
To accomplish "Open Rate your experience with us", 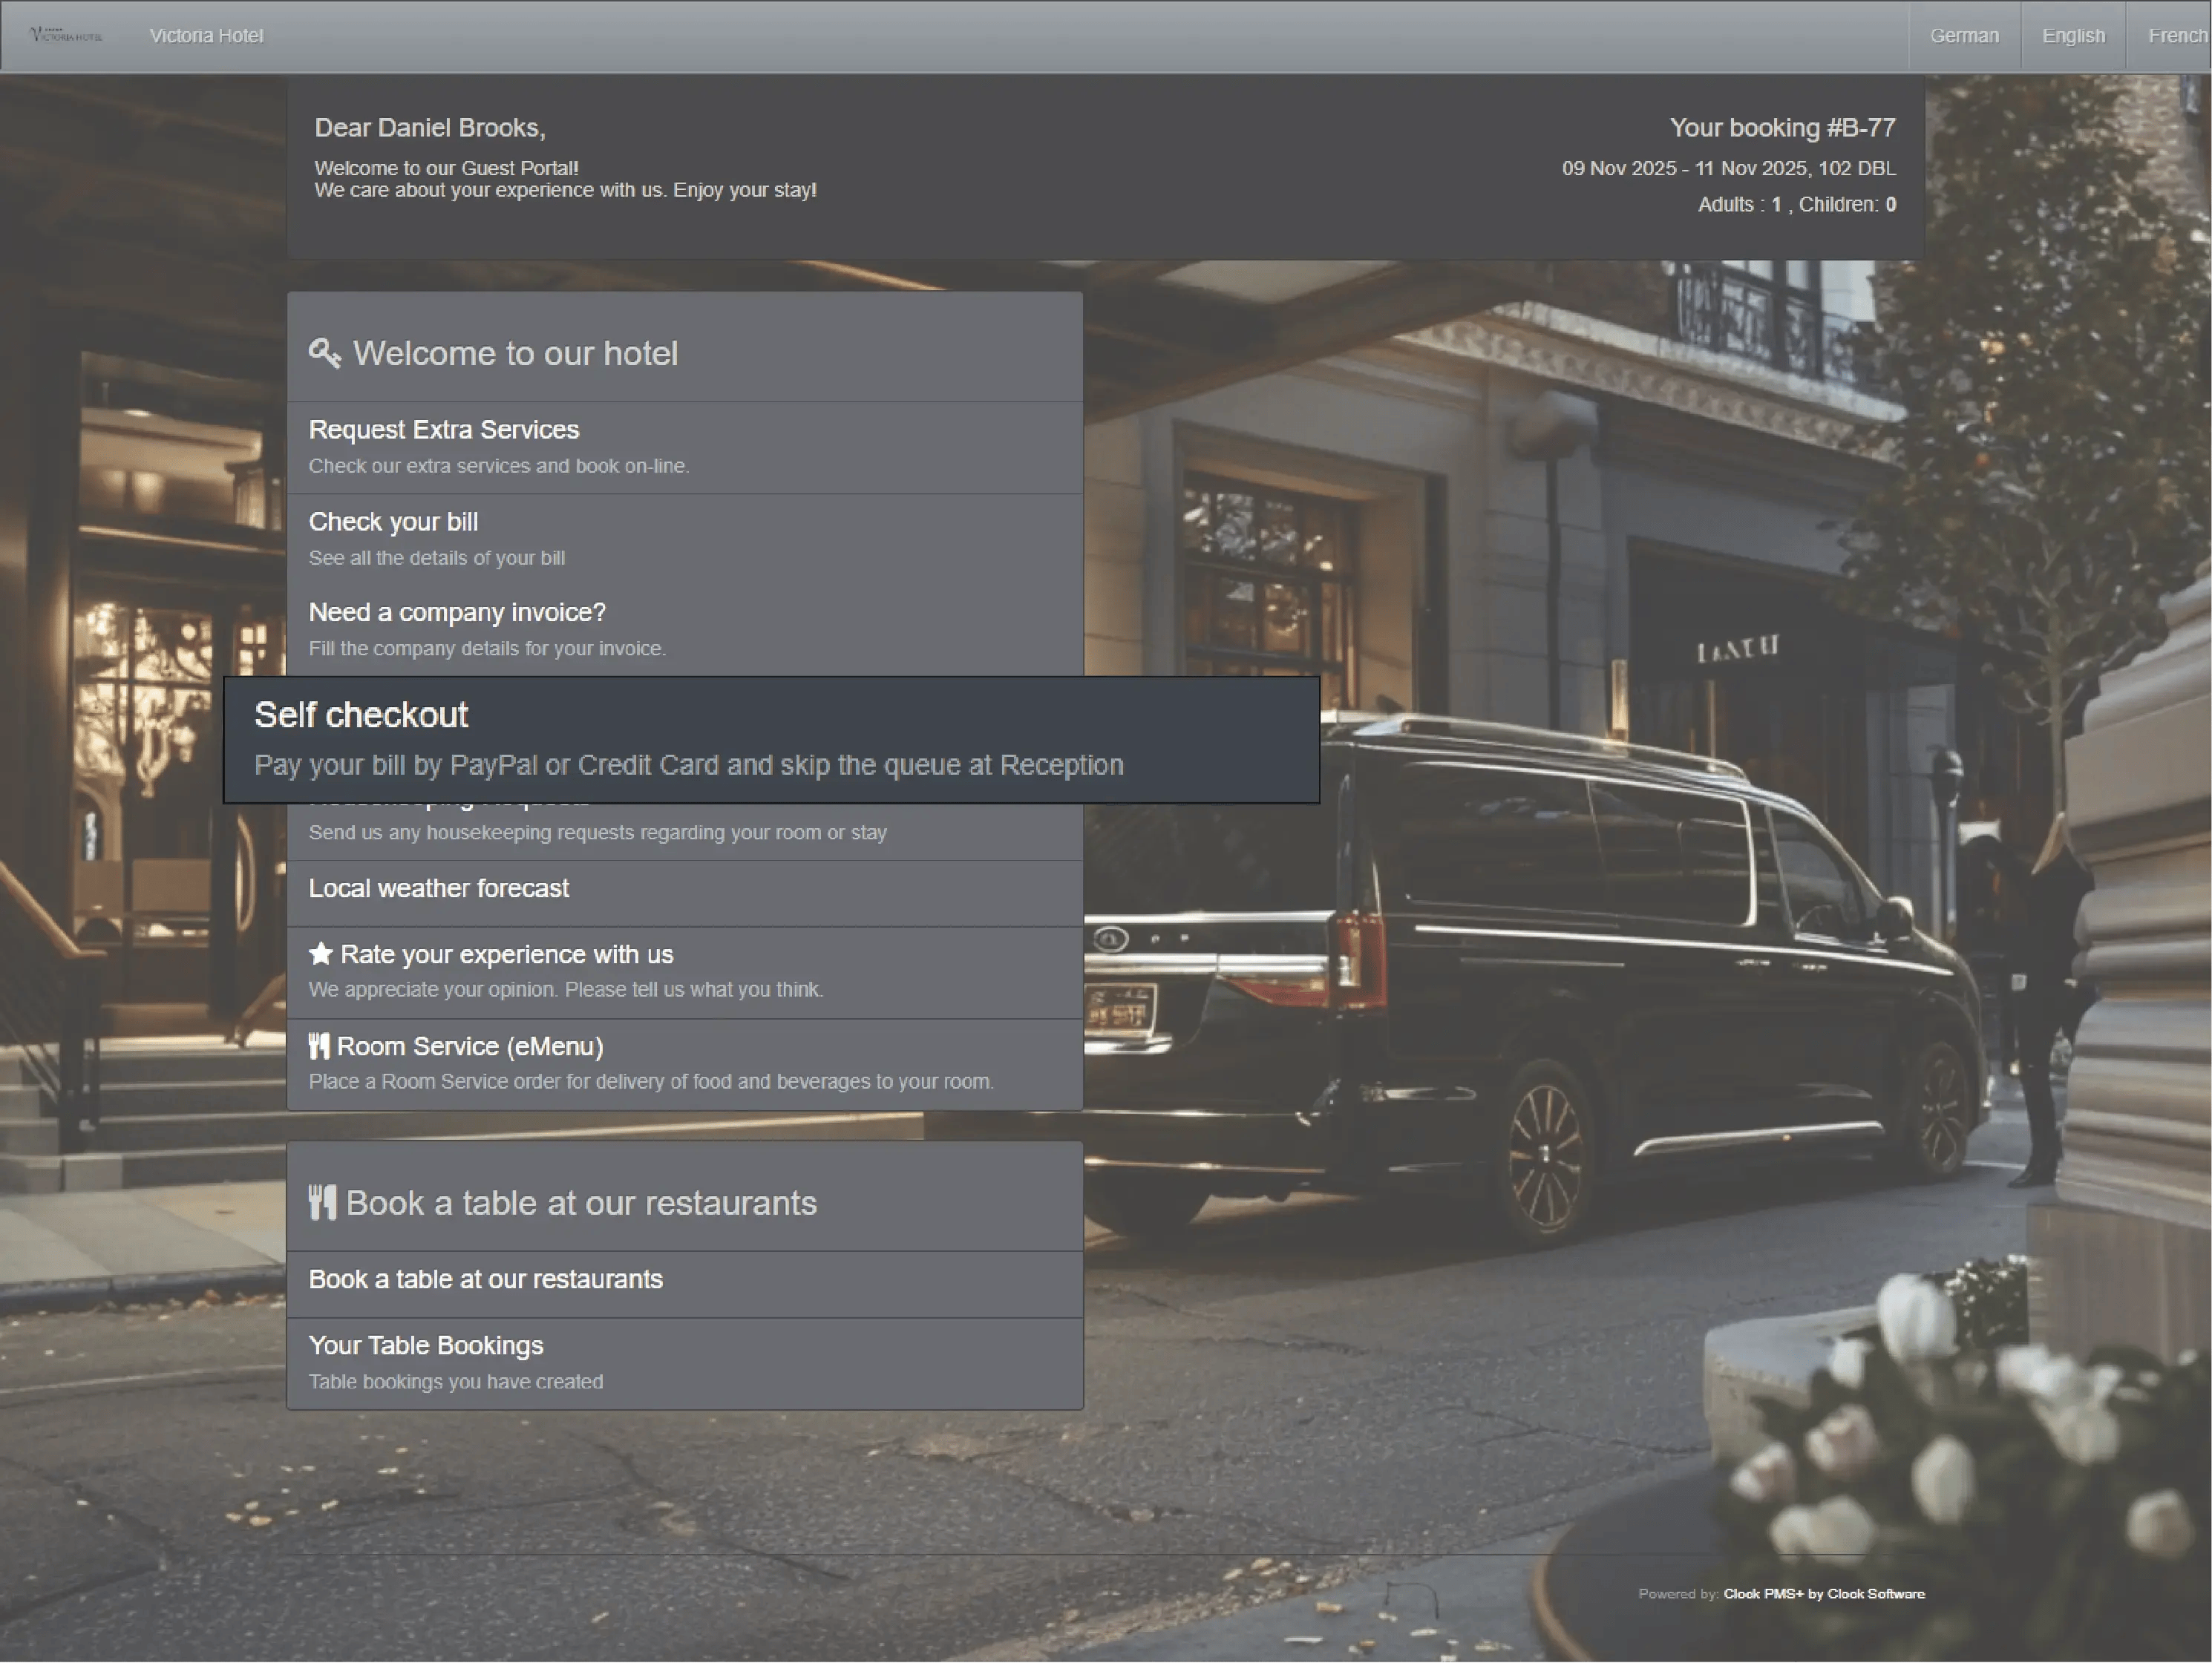I will (506, 954).
